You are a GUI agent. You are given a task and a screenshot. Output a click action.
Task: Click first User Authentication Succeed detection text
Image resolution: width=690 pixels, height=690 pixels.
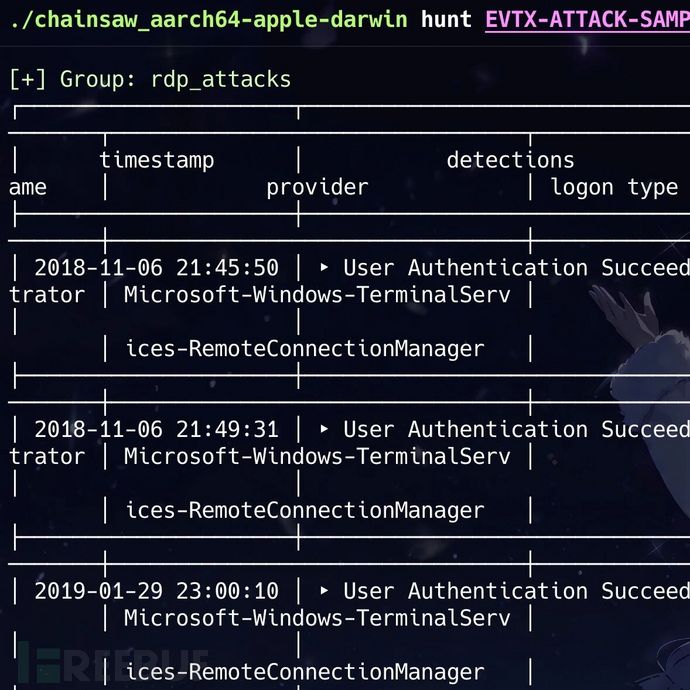coord(516,268)
